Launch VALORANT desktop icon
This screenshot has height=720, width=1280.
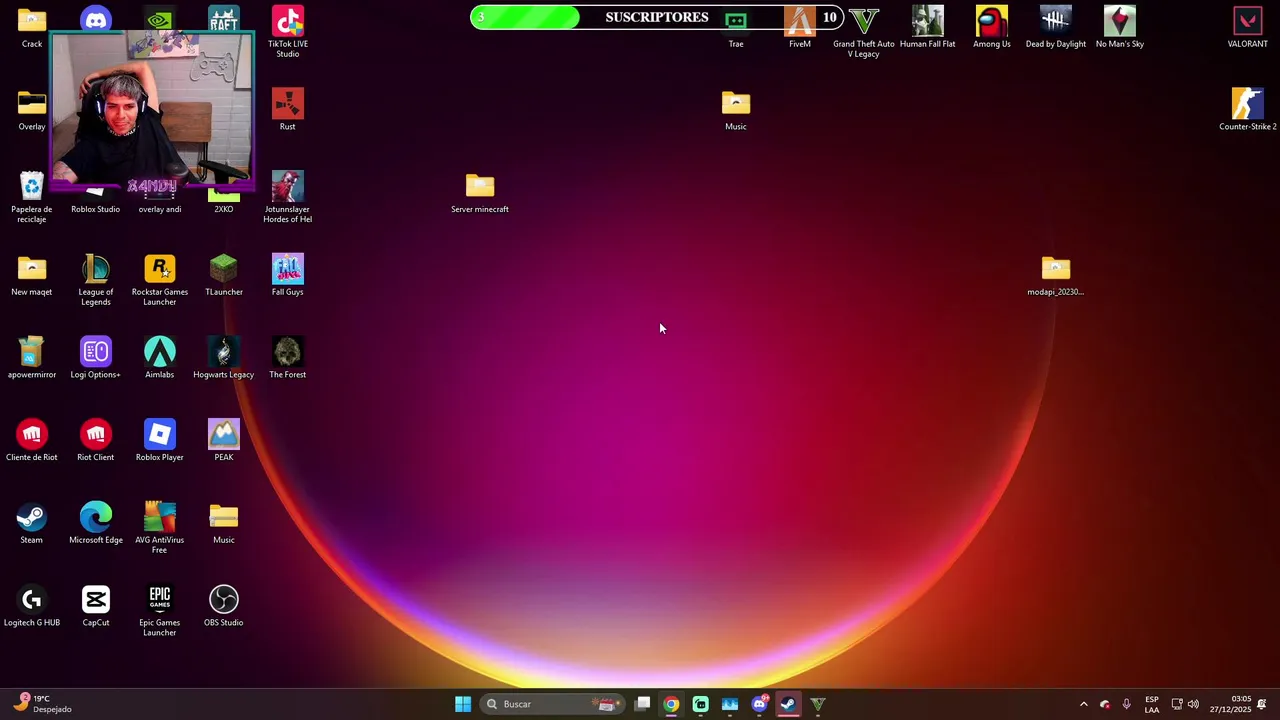pyautogui.click(x=1248, y=27)
